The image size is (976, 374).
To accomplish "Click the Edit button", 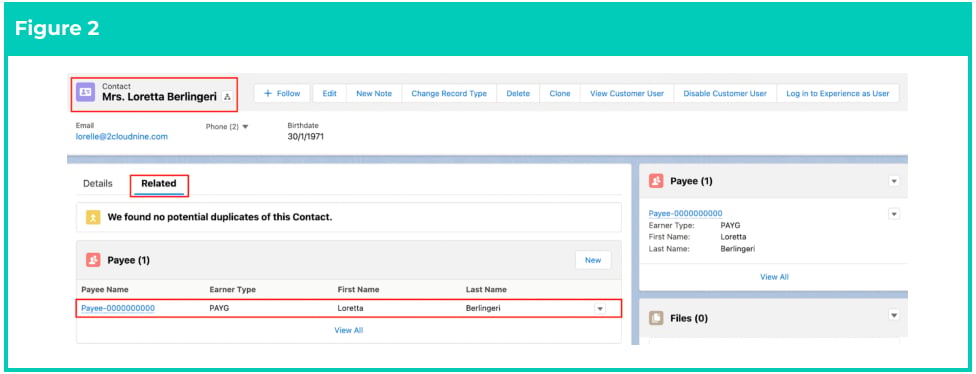I will pyautogui.click(x=329, y=93).
